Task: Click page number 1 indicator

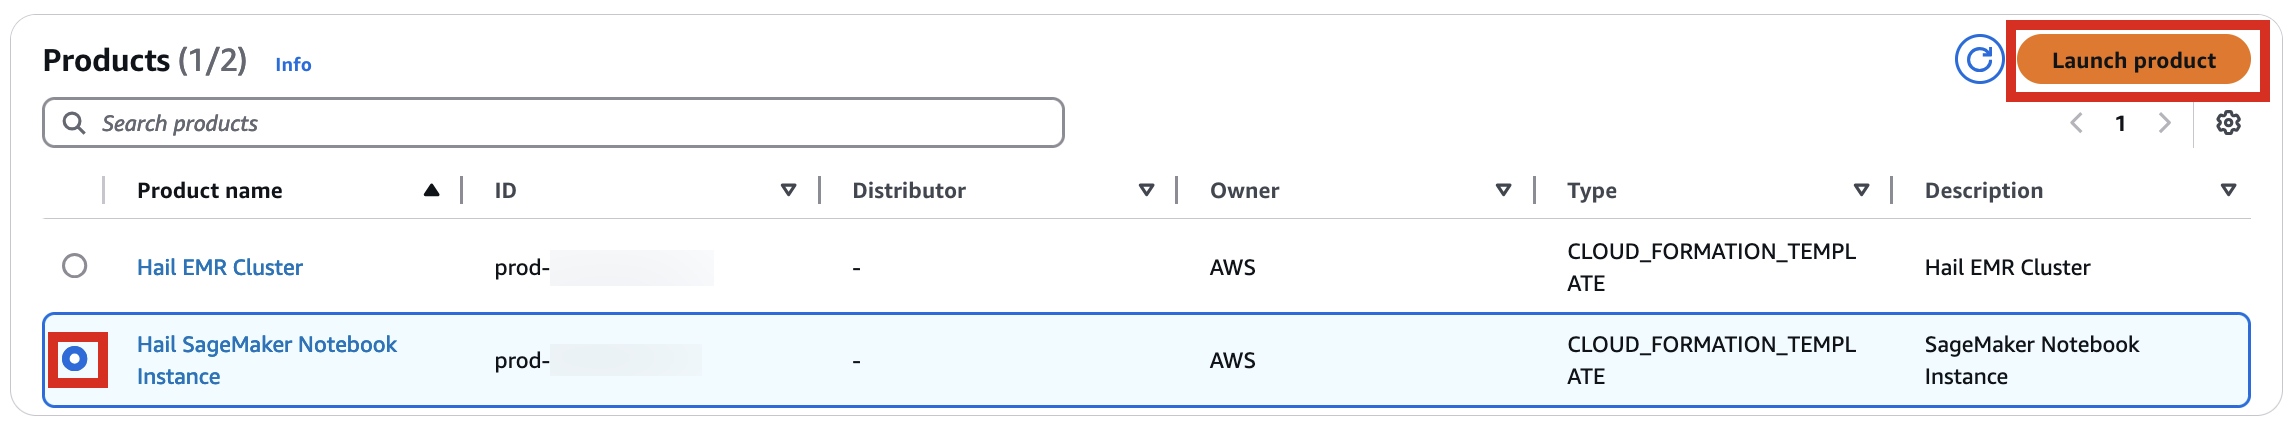Action: tap(2120, 123)
